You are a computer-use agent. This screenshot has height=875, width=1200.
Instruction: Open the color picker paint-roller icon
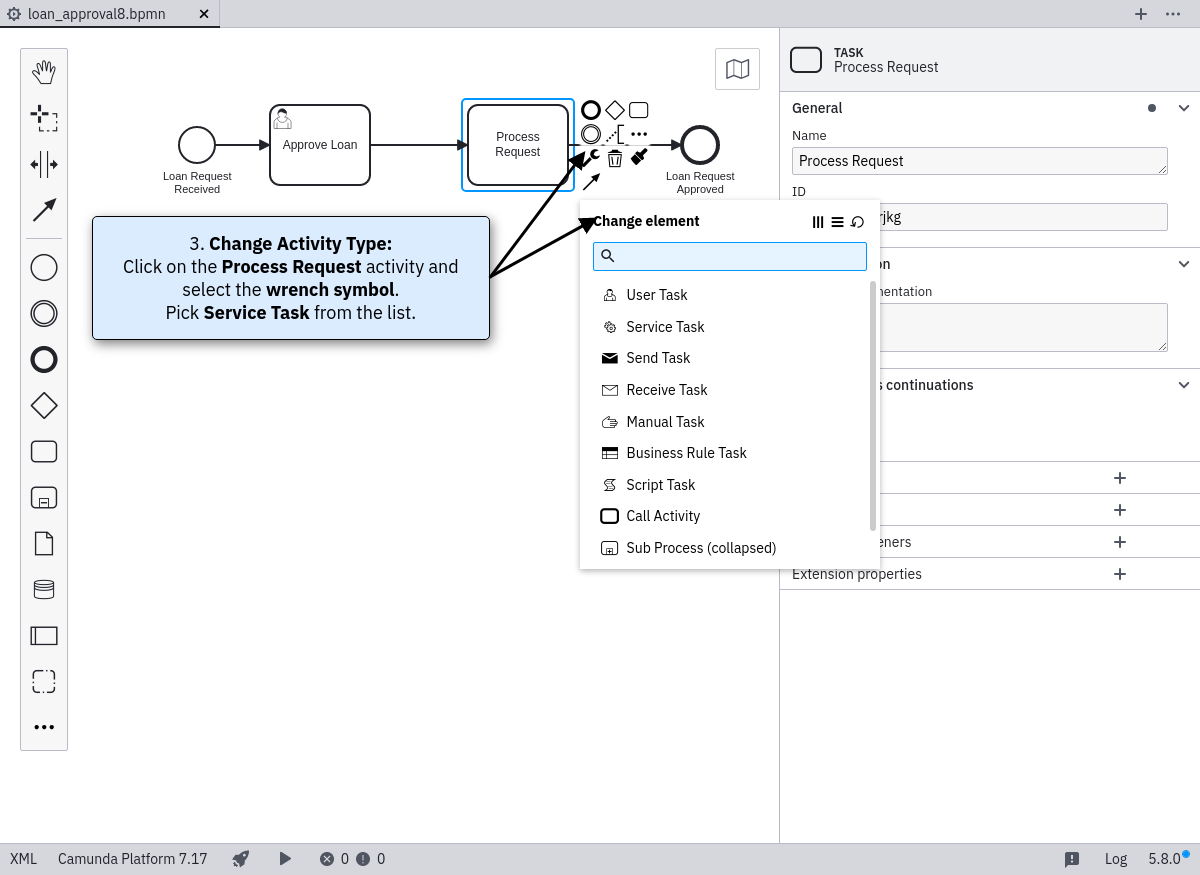tap(640, 157)
